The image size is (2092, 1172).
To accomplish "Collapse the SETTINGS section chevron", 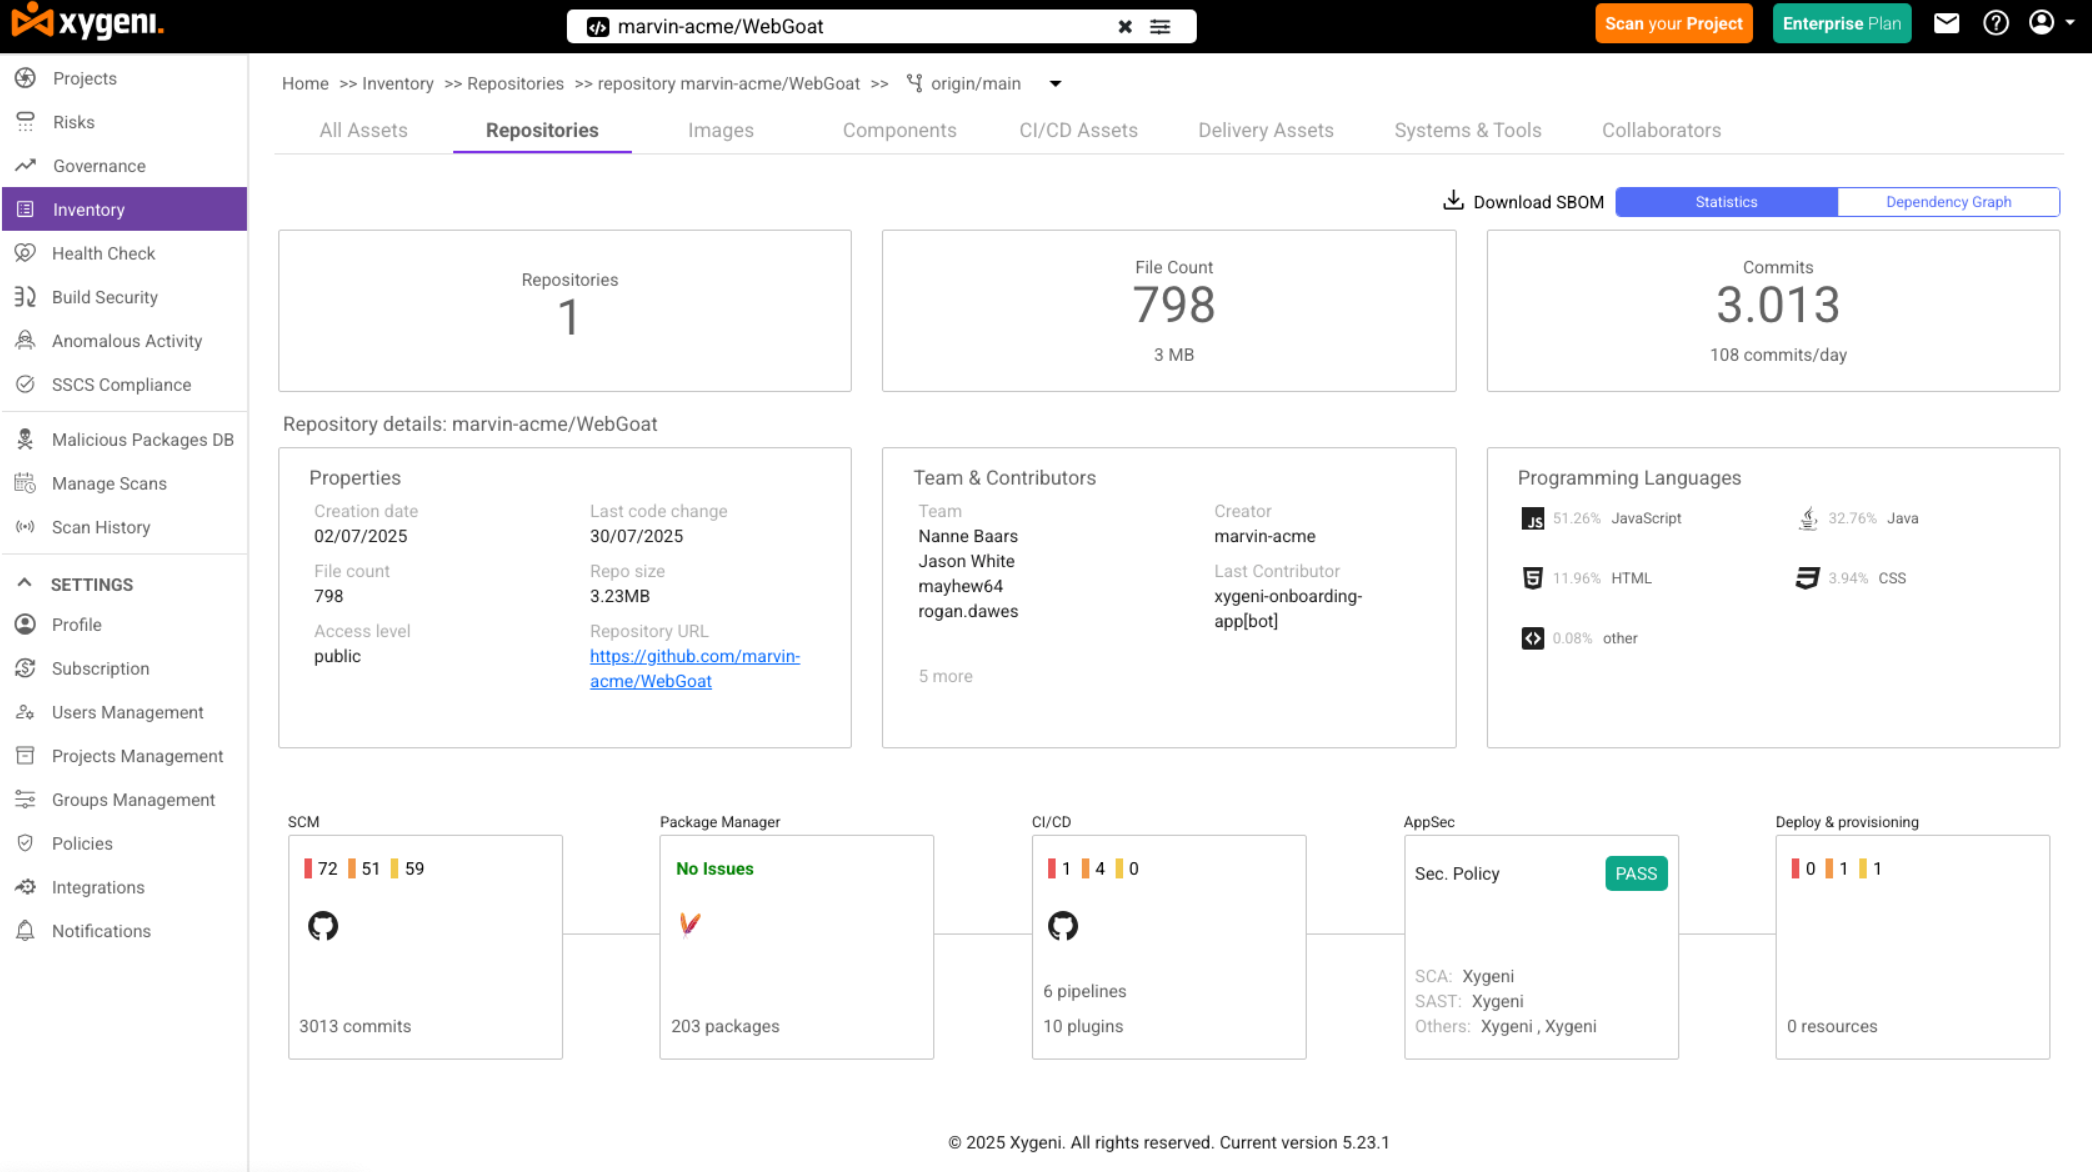I will click(25, 583).
